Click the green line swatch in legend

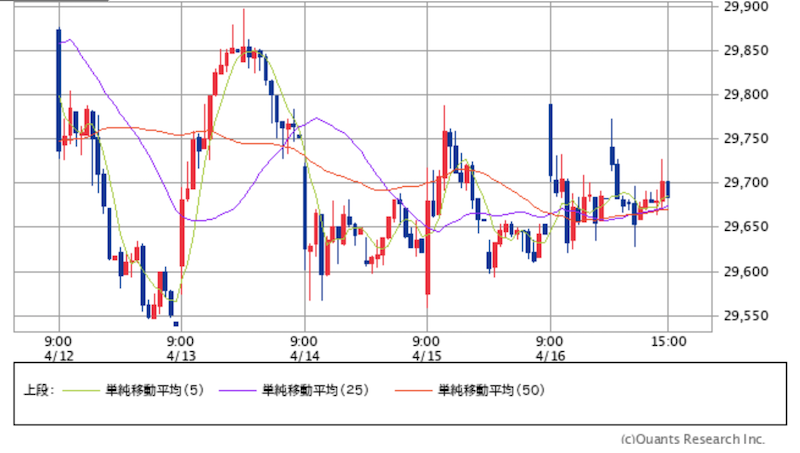(x=81, y=391)
